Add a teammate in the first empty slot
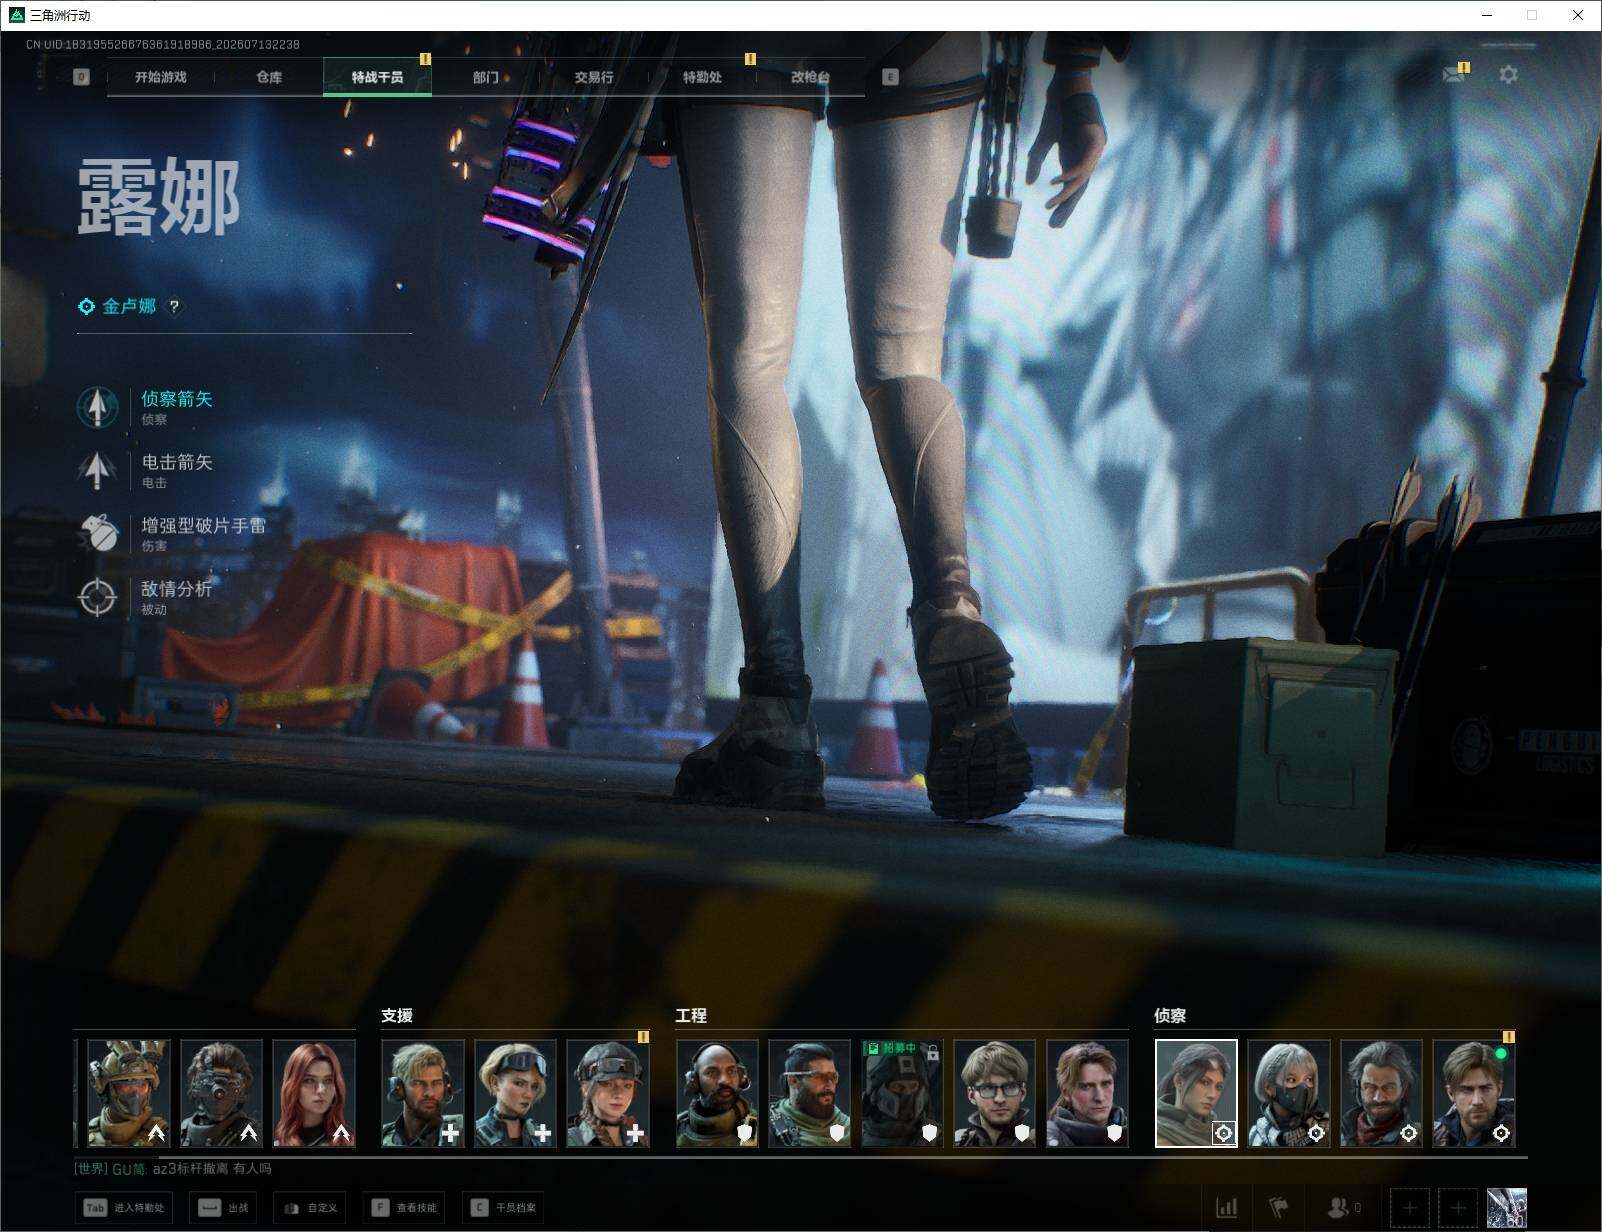1602x1232 pixels. pyautogui.click(x=1410, y=1208)
